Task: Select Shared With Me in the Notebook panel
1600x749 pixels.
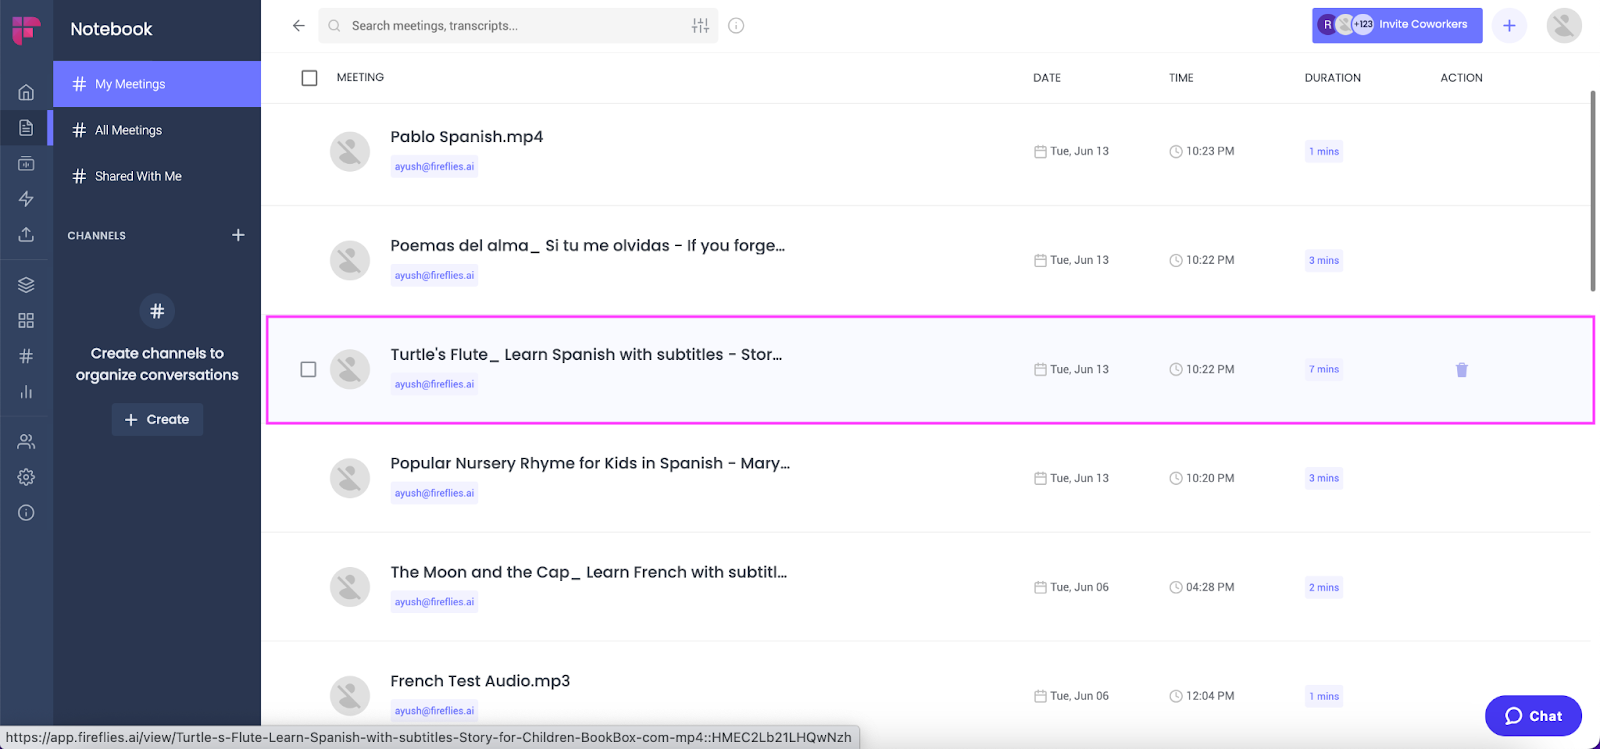Action: pos(157,176)
